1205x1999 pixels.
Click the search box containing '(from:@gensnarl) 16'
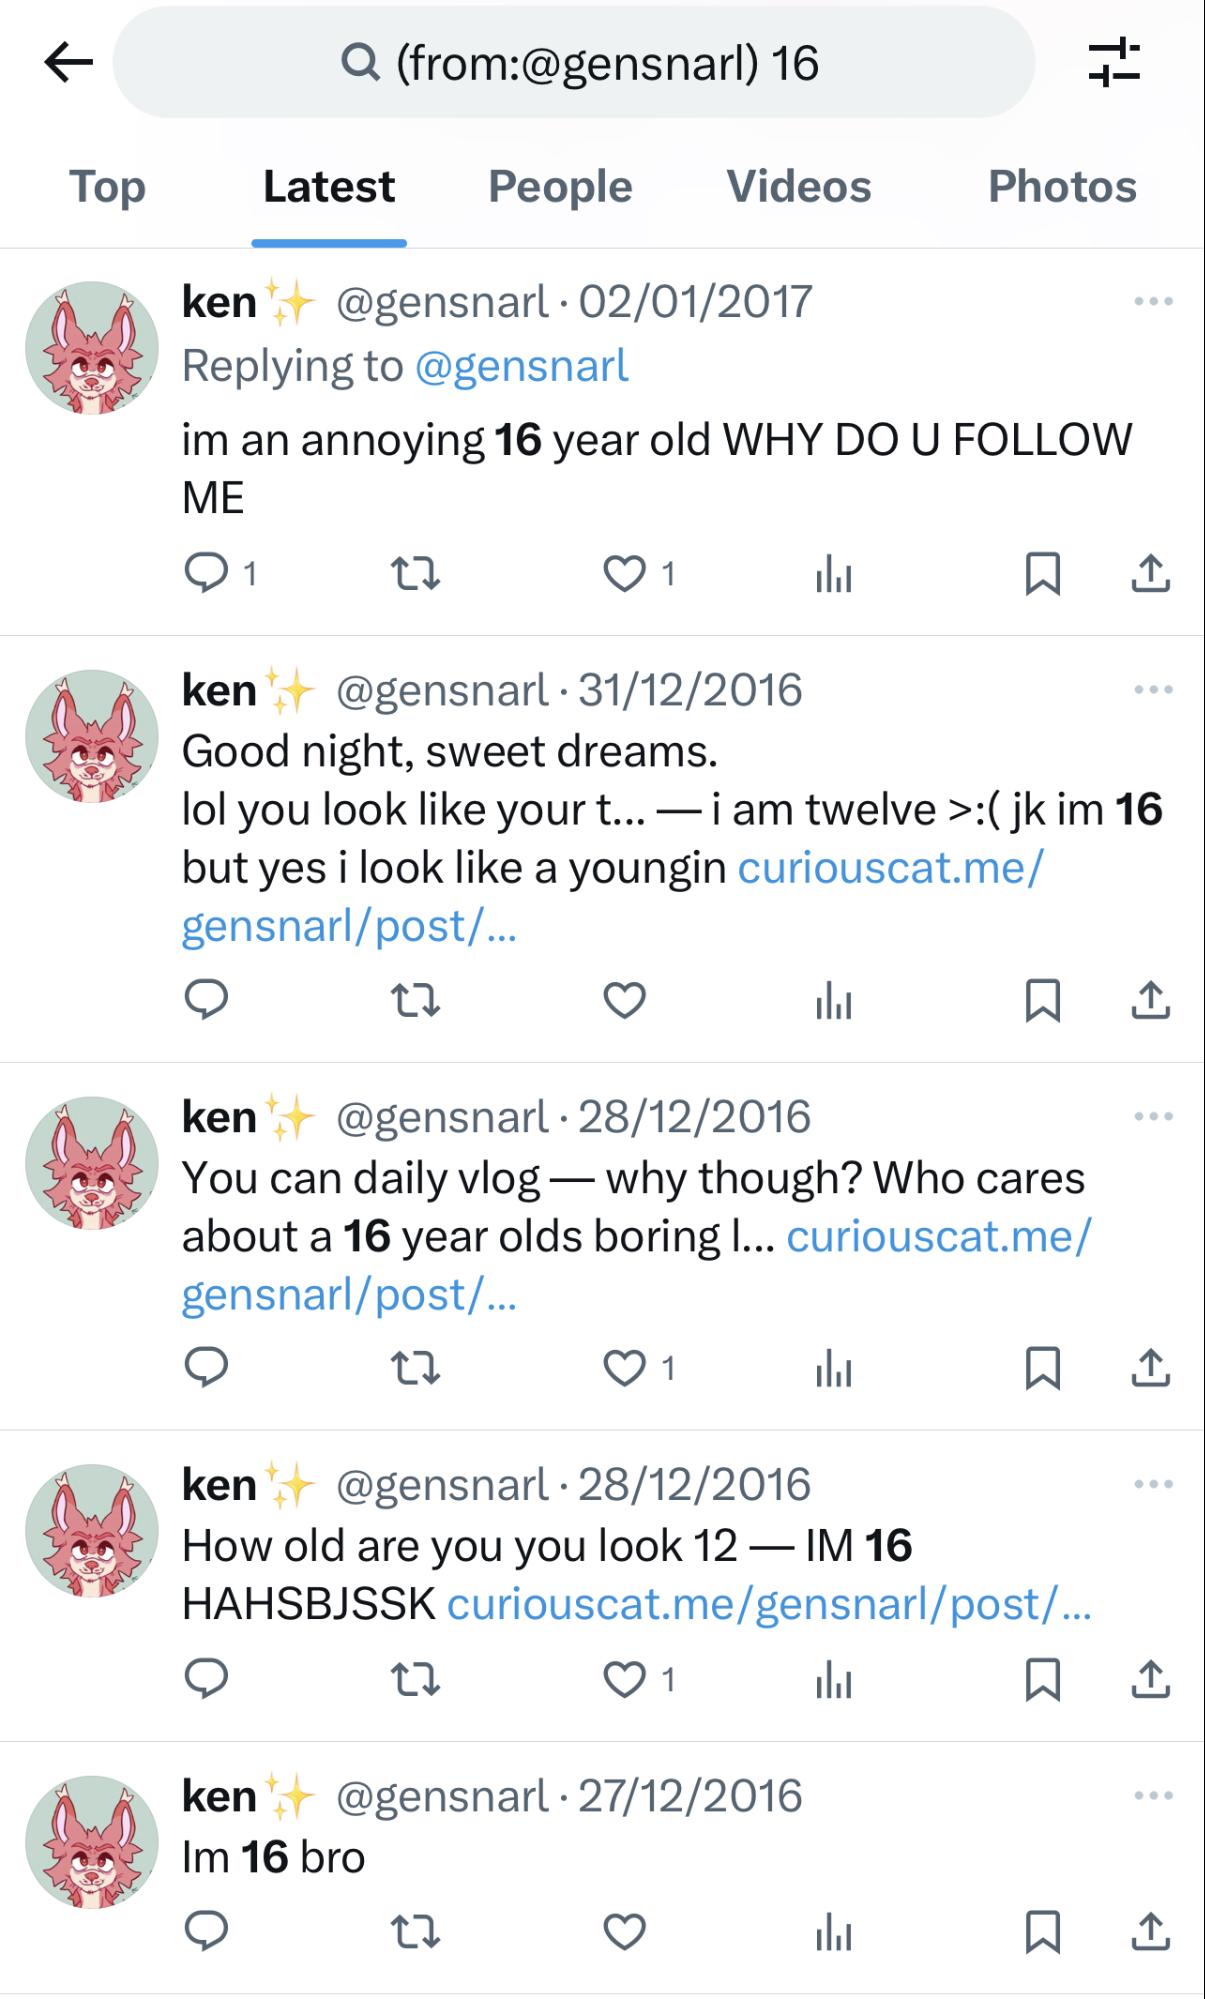click(x=575, y=63)
